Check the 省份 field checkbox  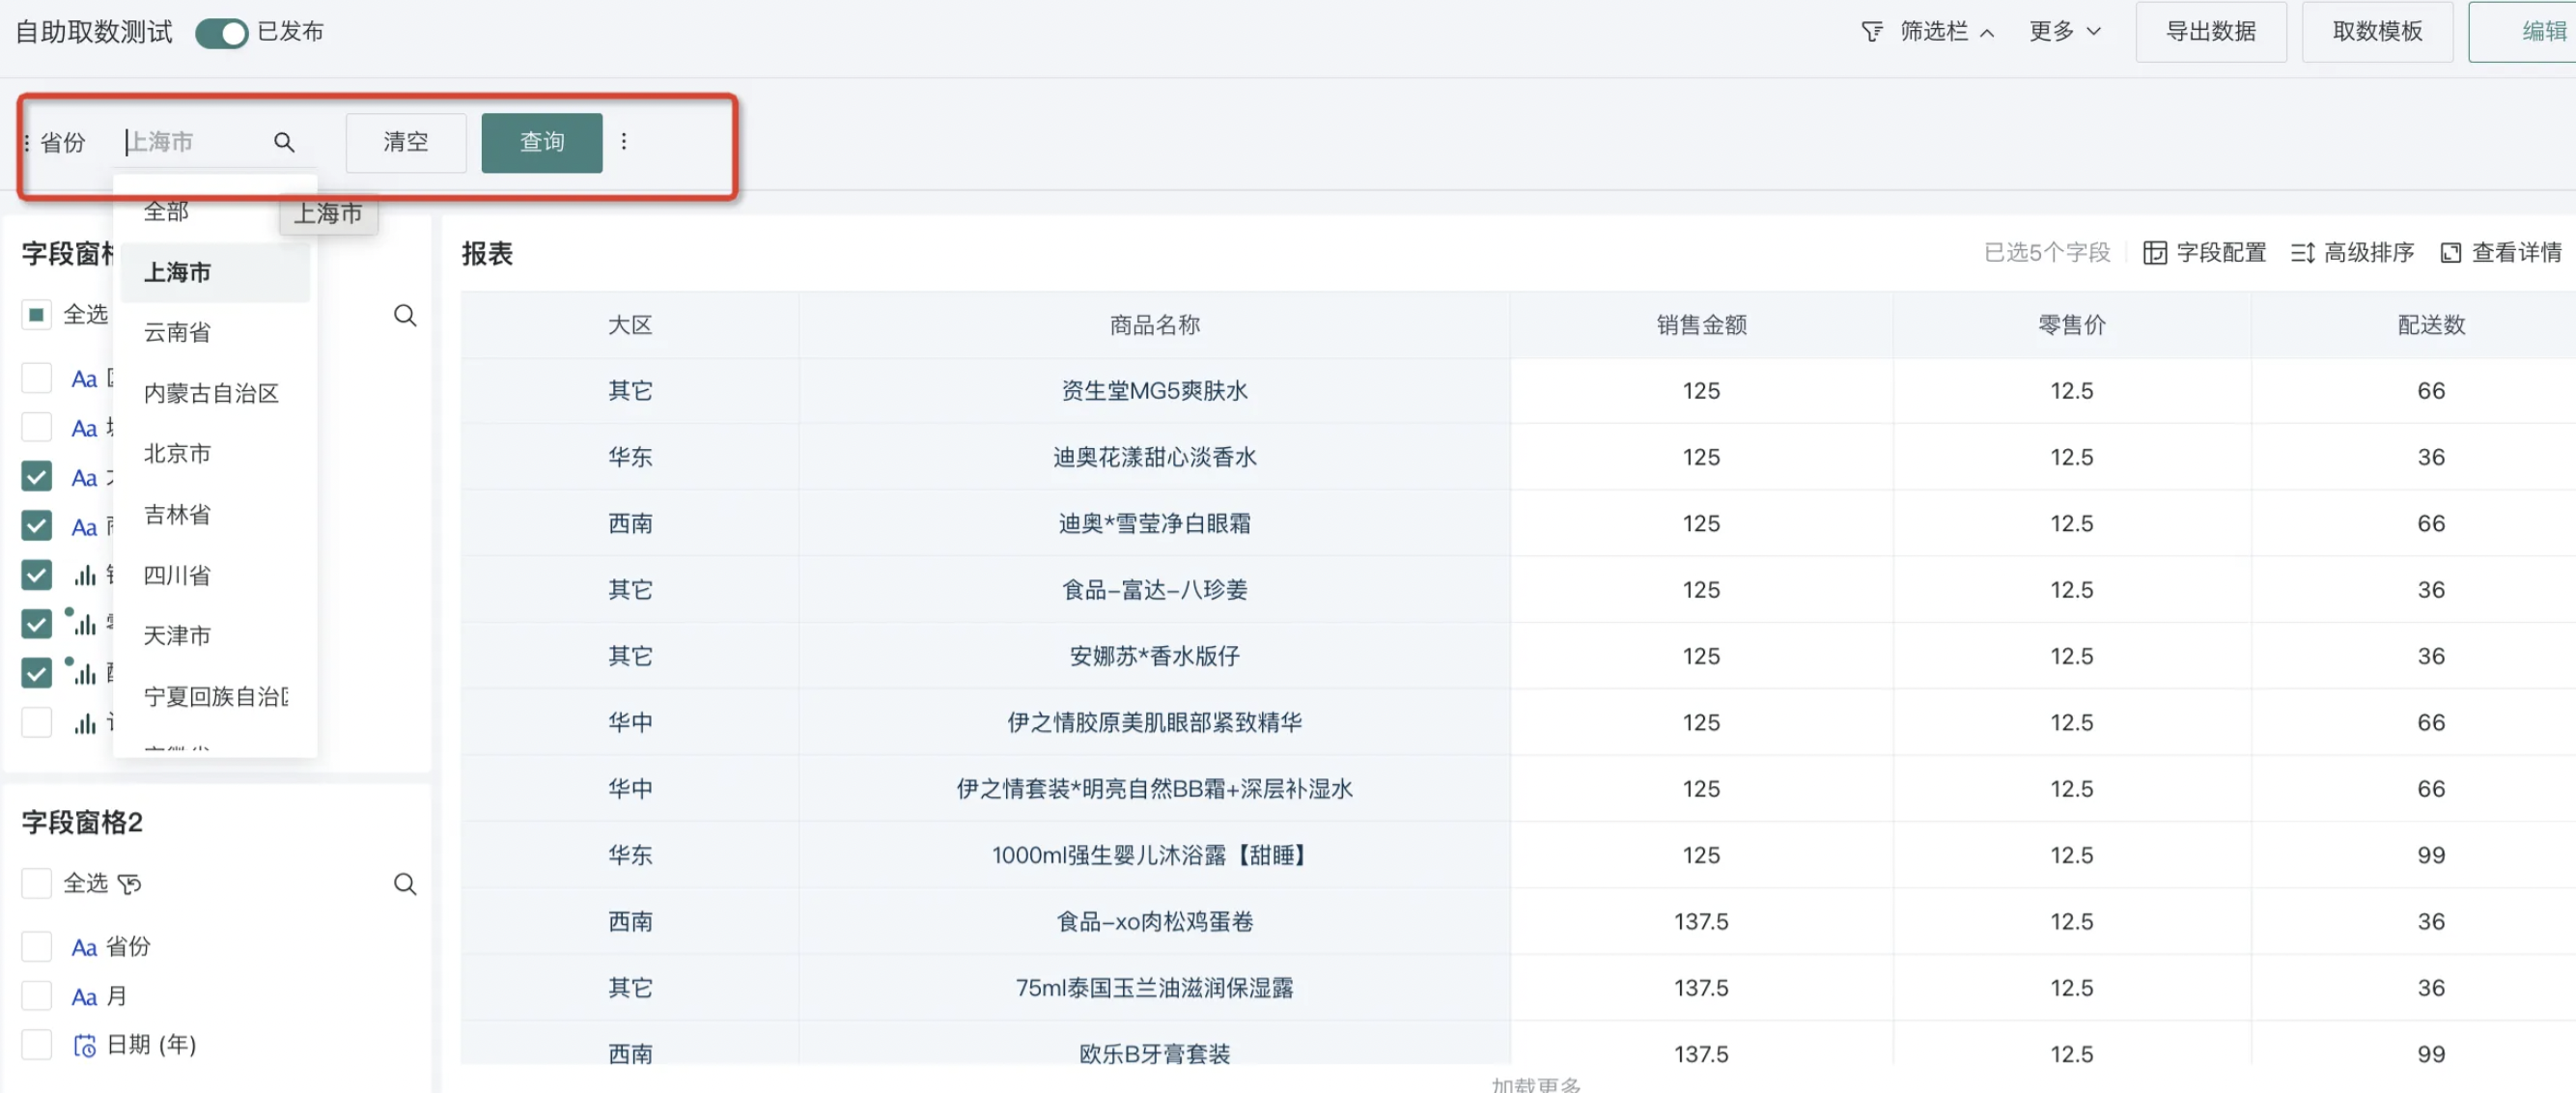36,946
